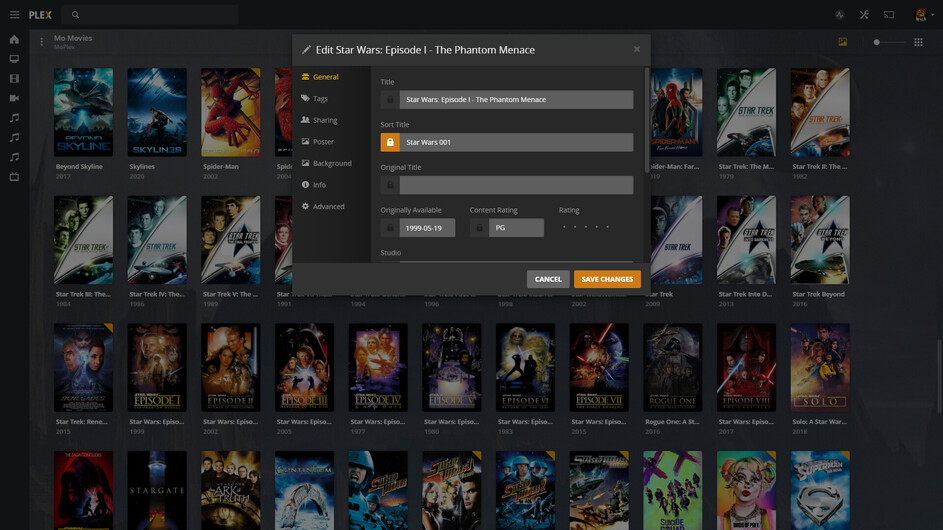
Task: Toggle the orange artwork display icon
Action: pyautogui.click(x=843, y=42)
